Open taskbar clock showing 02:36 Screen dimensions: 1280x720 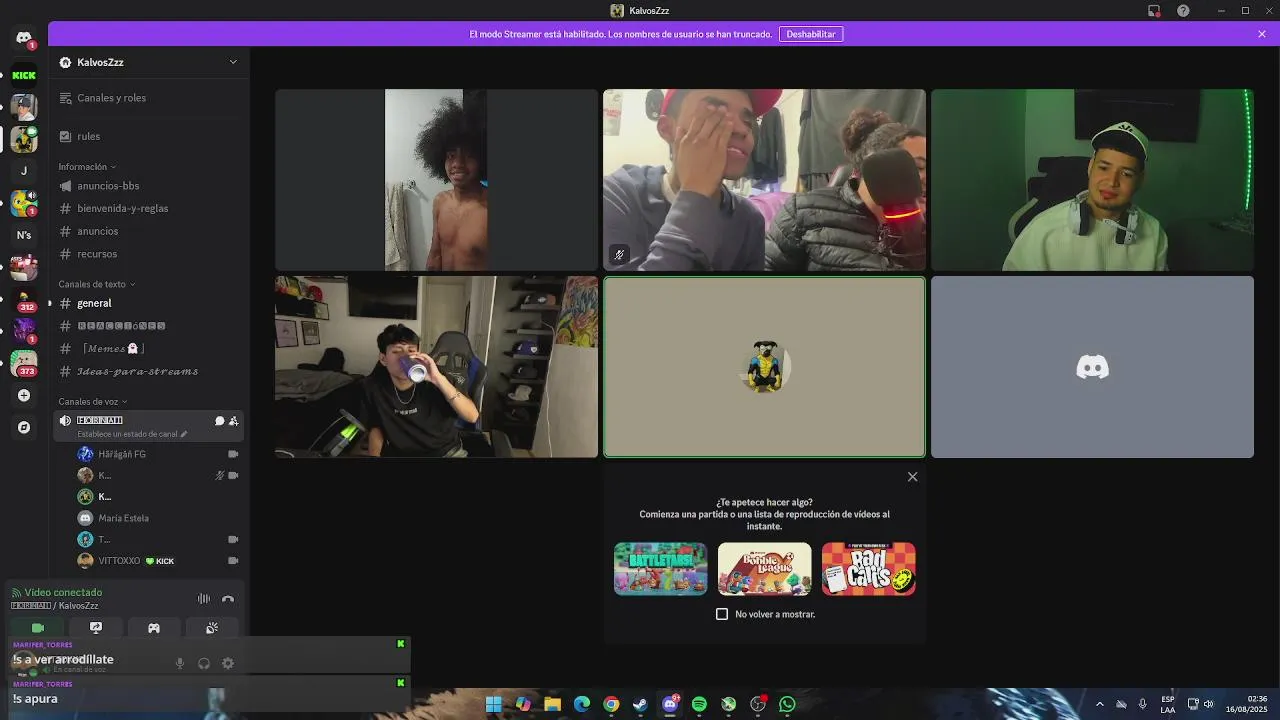click(x=1248, y=704)
